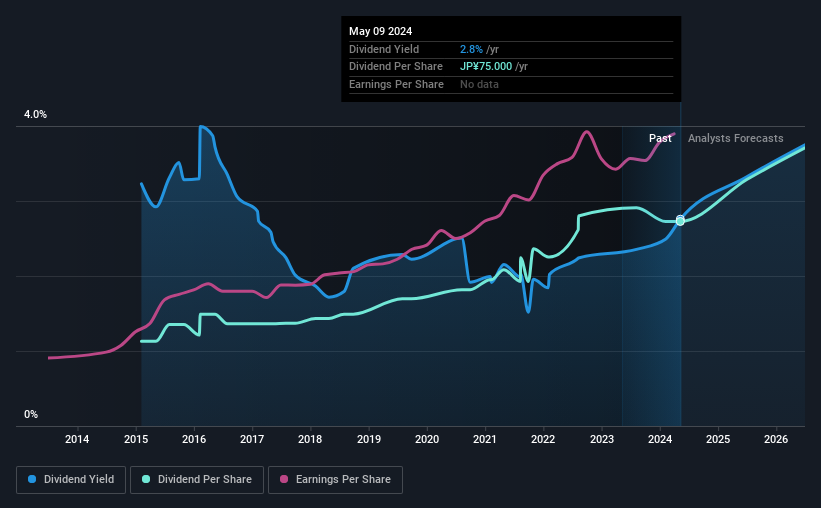Viewport: 821px width, 508px height.
Task: Click the 0% y-axis label
Action: coord(31,414)
